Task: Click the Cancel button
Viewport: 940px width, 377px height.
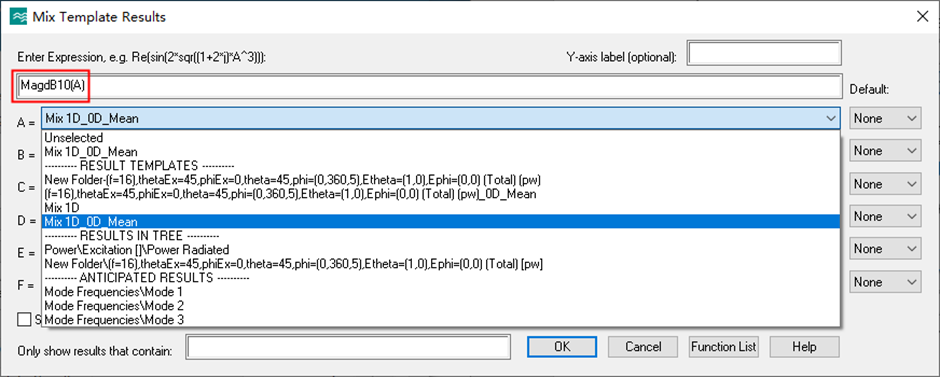Action: 643,346
